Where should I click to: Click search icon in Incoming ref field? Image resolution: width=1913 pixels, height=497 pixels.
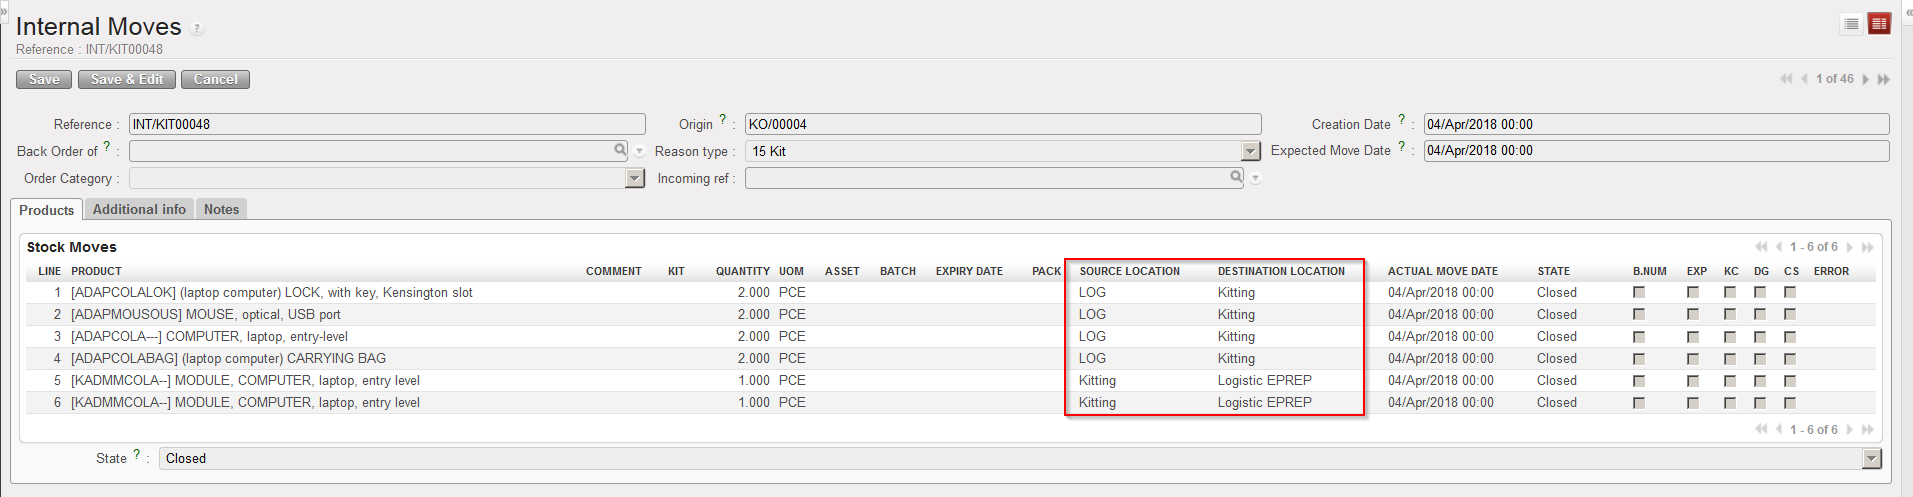pyautogui.click(x=1236, y=177)
